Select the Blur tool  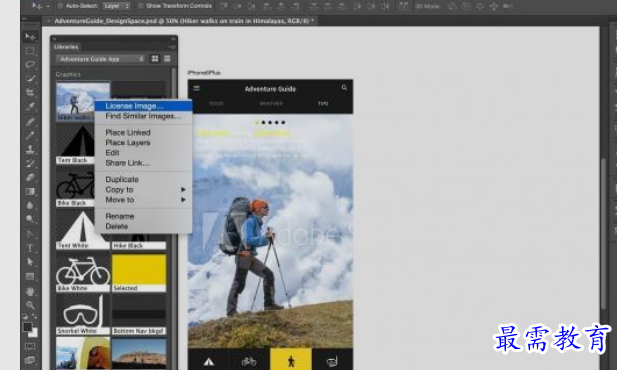(30, 205)
